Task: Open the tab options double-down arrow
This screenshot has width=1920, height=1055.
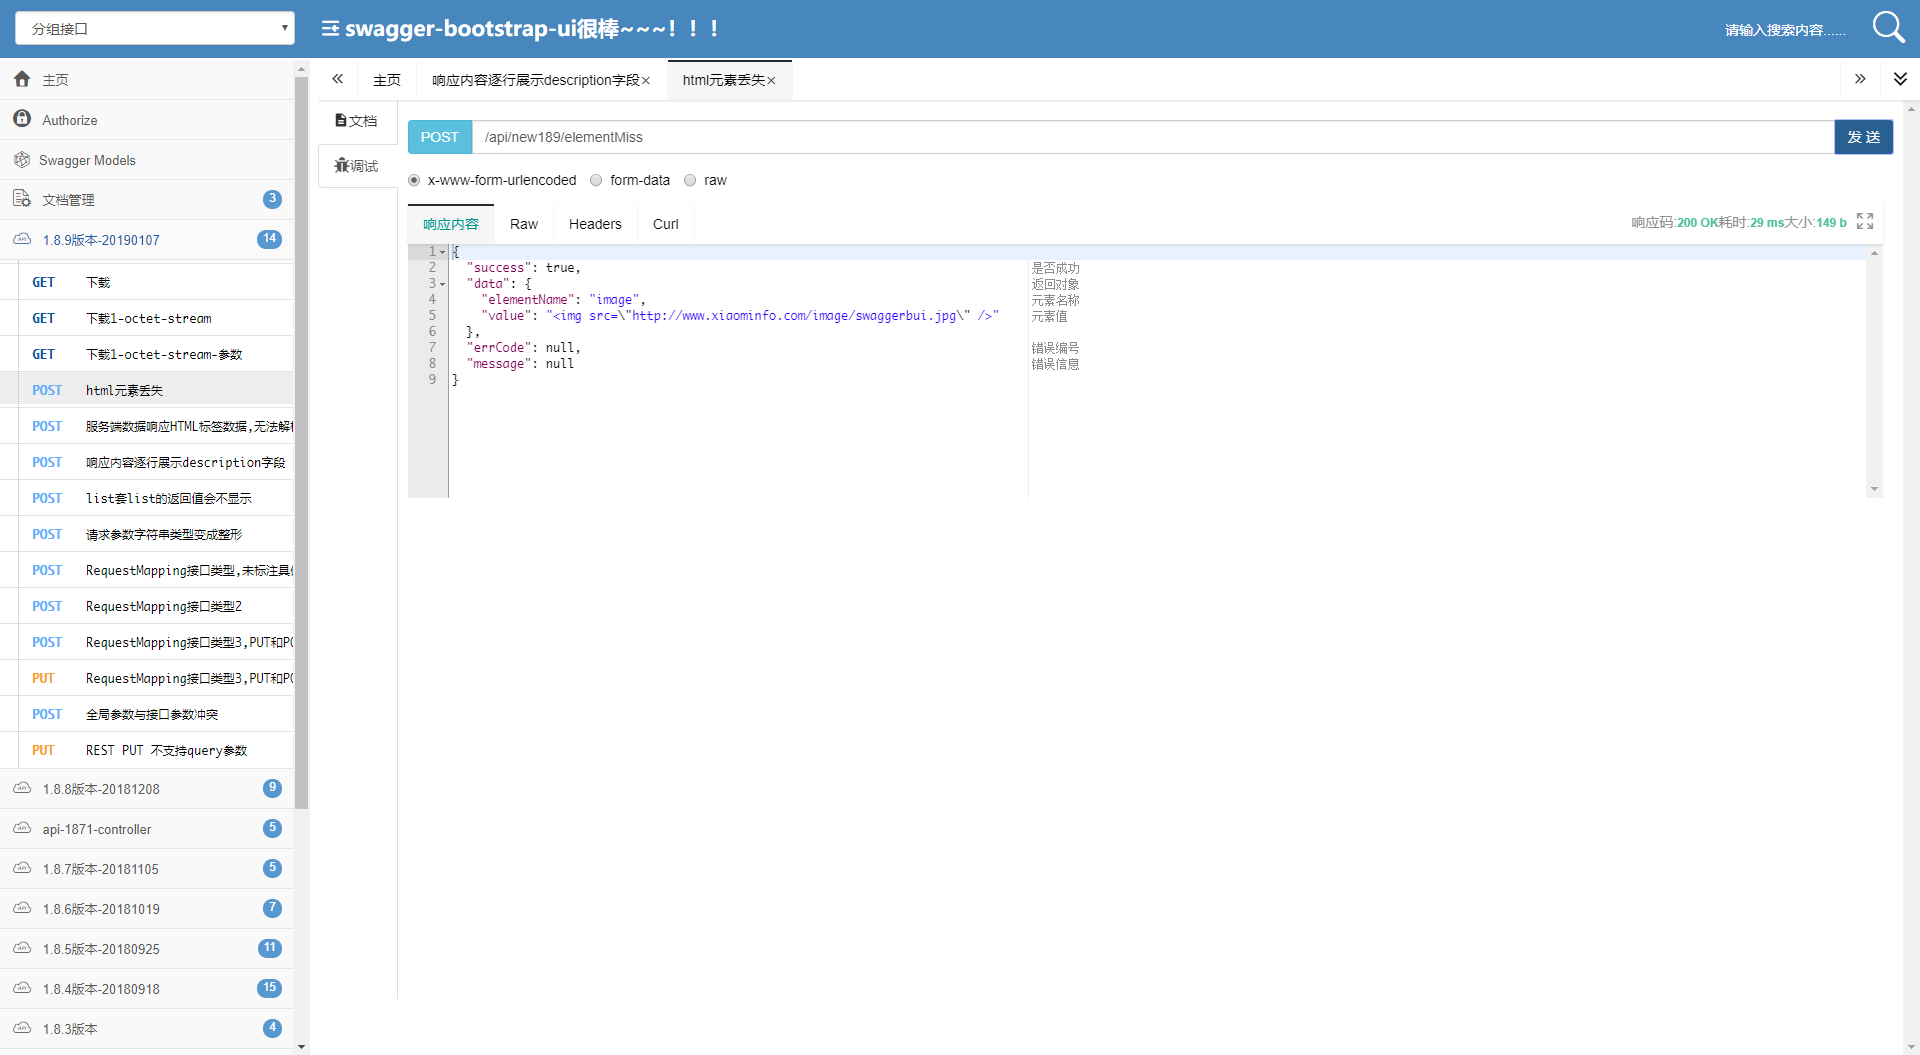Action: 1900,79
